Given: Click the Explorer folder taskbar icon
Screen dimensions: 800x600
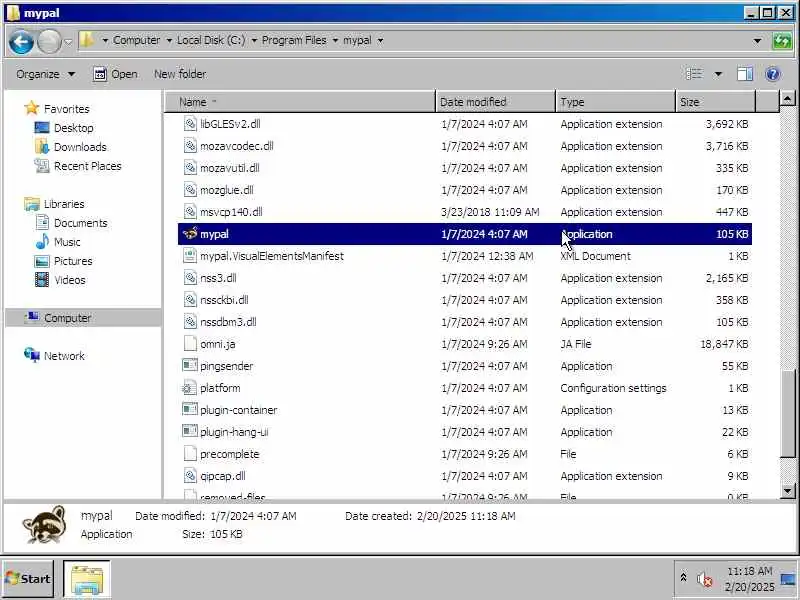Looking at the screenshot, I should click(x=86, y=579).
